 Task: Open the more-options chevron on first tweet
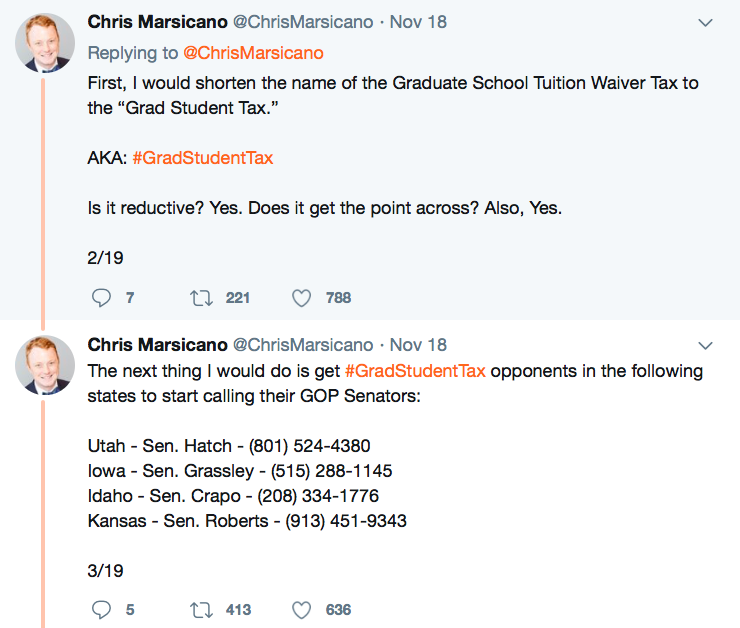(x=705, y=22)
